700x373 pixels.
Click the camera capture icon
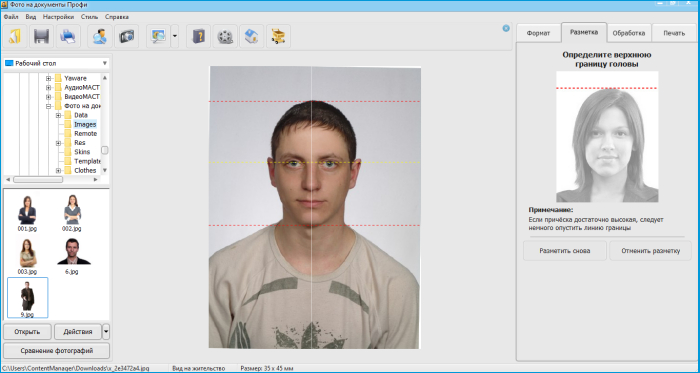(x=127, y=37)
